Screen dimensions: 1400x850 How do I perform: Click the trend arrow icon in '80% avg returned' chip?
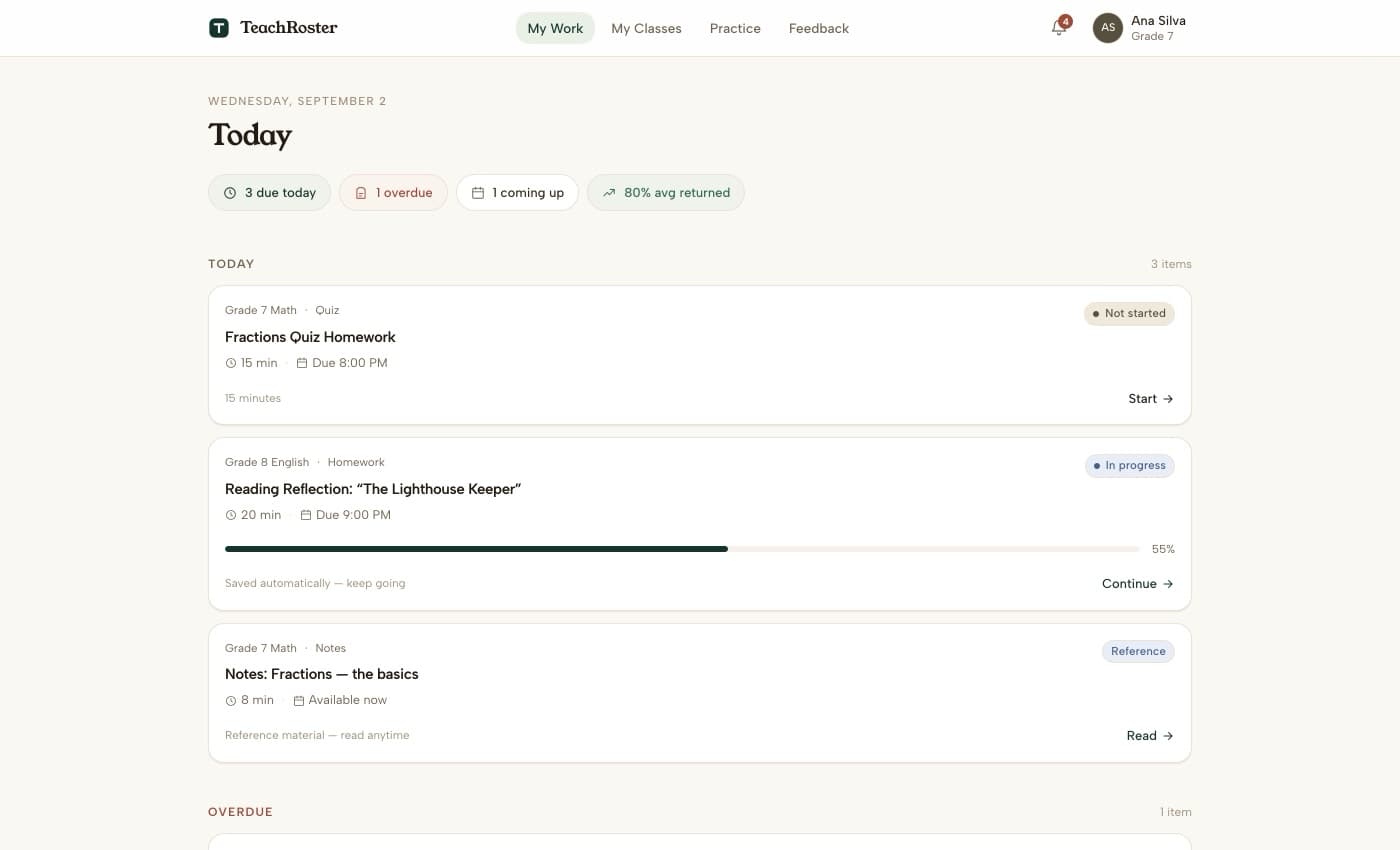pyautogui.click(x=609, y=193)
